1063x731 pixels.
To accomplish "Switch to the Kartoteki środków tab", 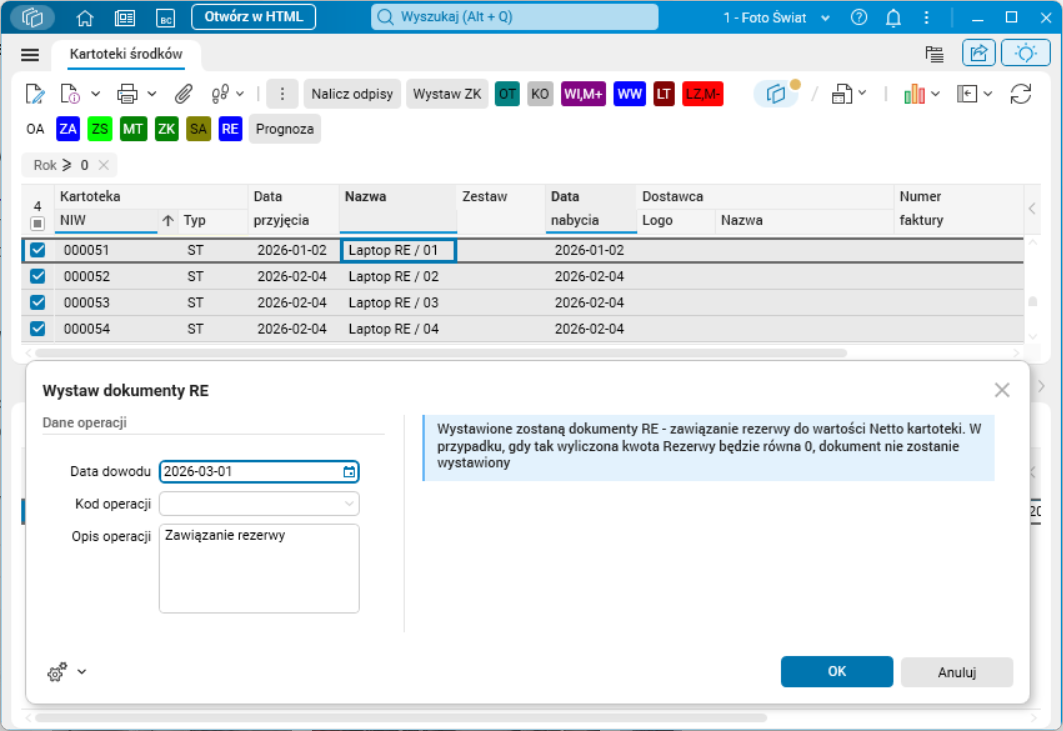I will click(x=126, y=54).
